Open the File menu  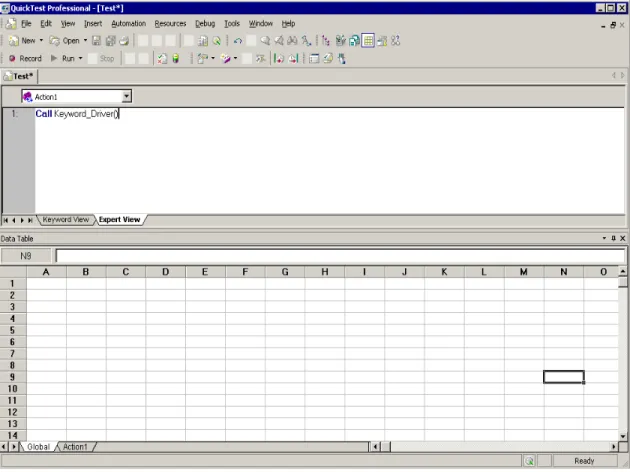pos(26,24)
